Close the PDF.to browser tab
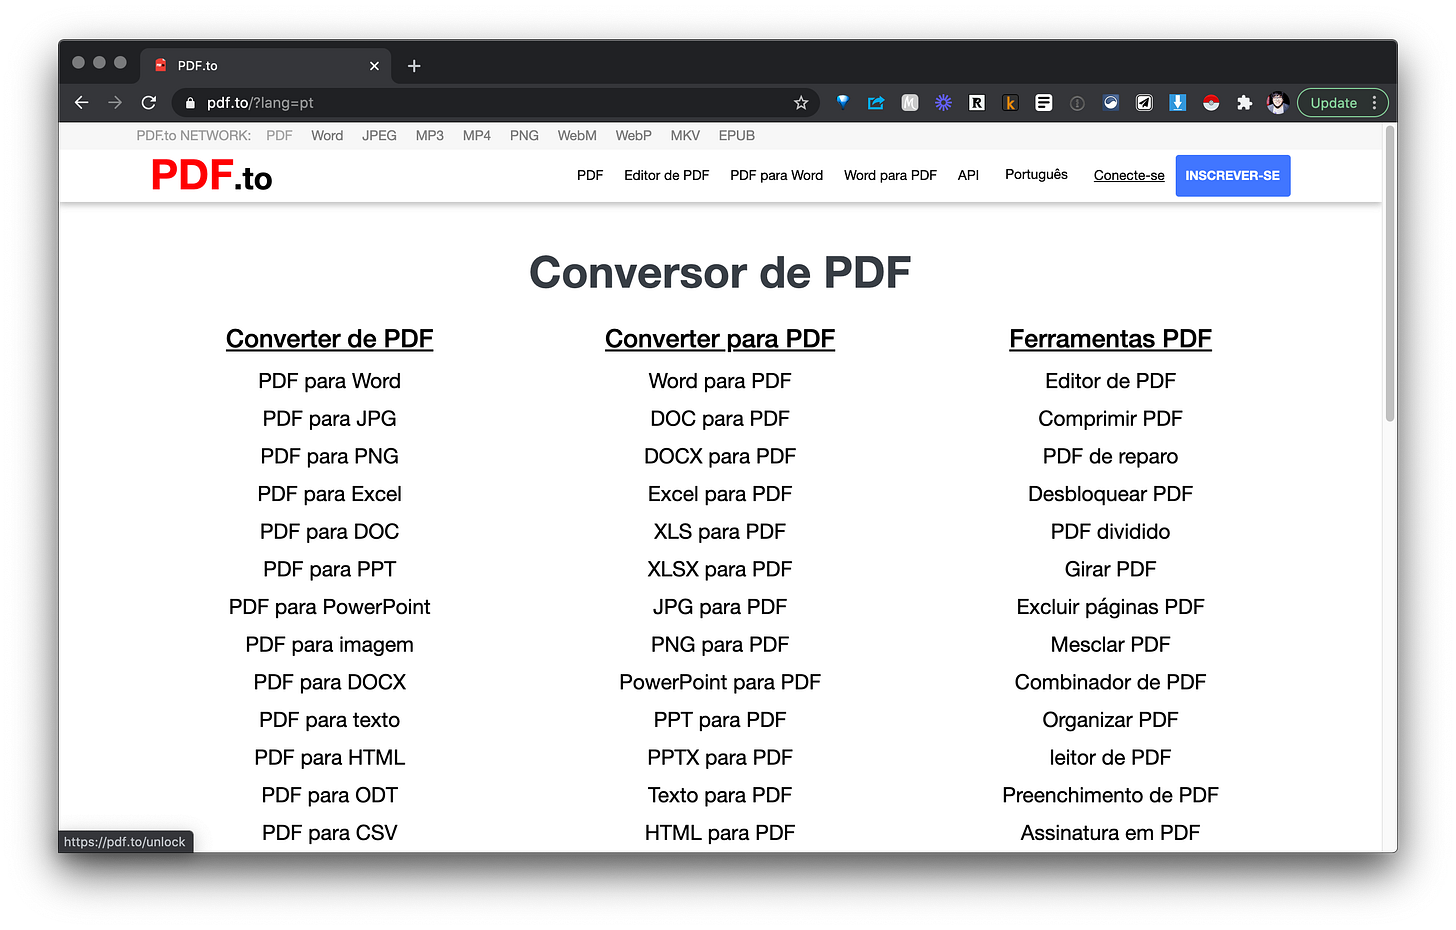1456x930 pixels. click(x=374, y=66)
